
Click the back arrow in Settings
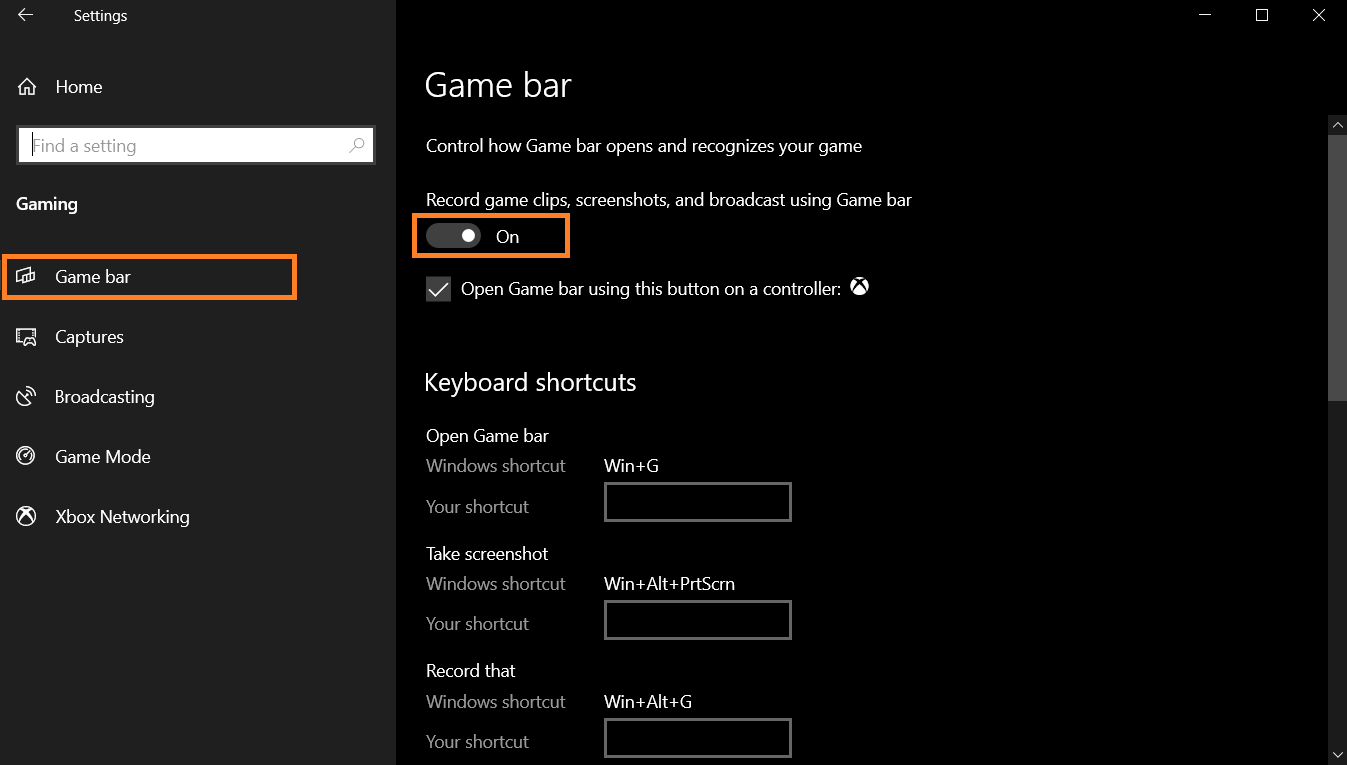click(x=25, y=15)
